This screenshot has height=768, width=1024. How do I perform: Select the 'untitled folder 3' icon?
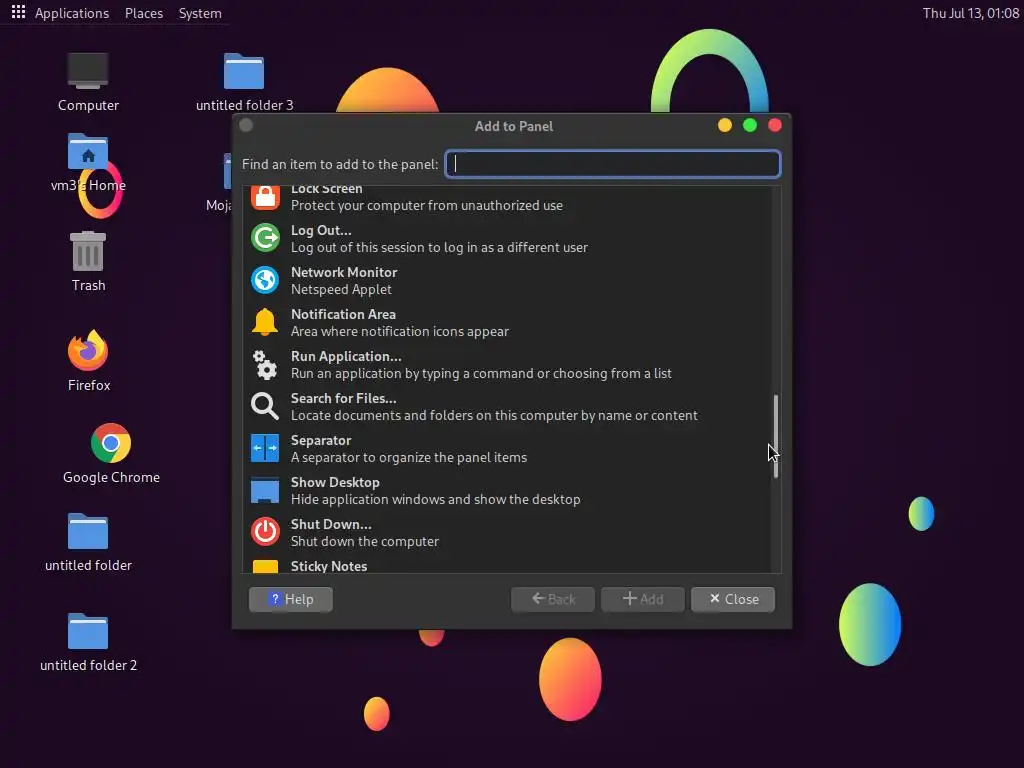click(x=244, y=71)
